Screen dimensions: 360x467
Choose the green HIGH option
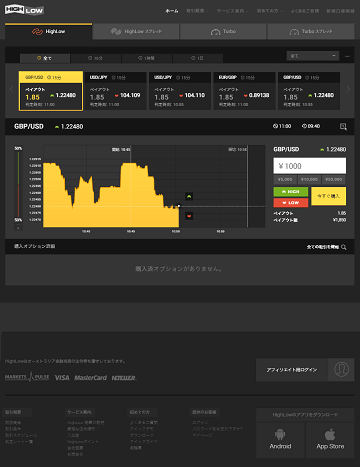pos(291,192)
